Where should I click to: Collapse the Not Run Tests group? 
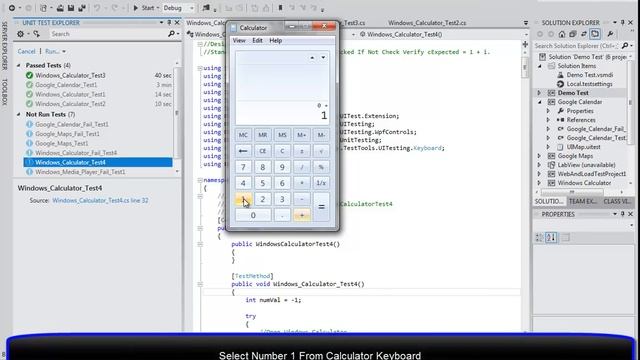pyautogui.click(x=19, y=115)
